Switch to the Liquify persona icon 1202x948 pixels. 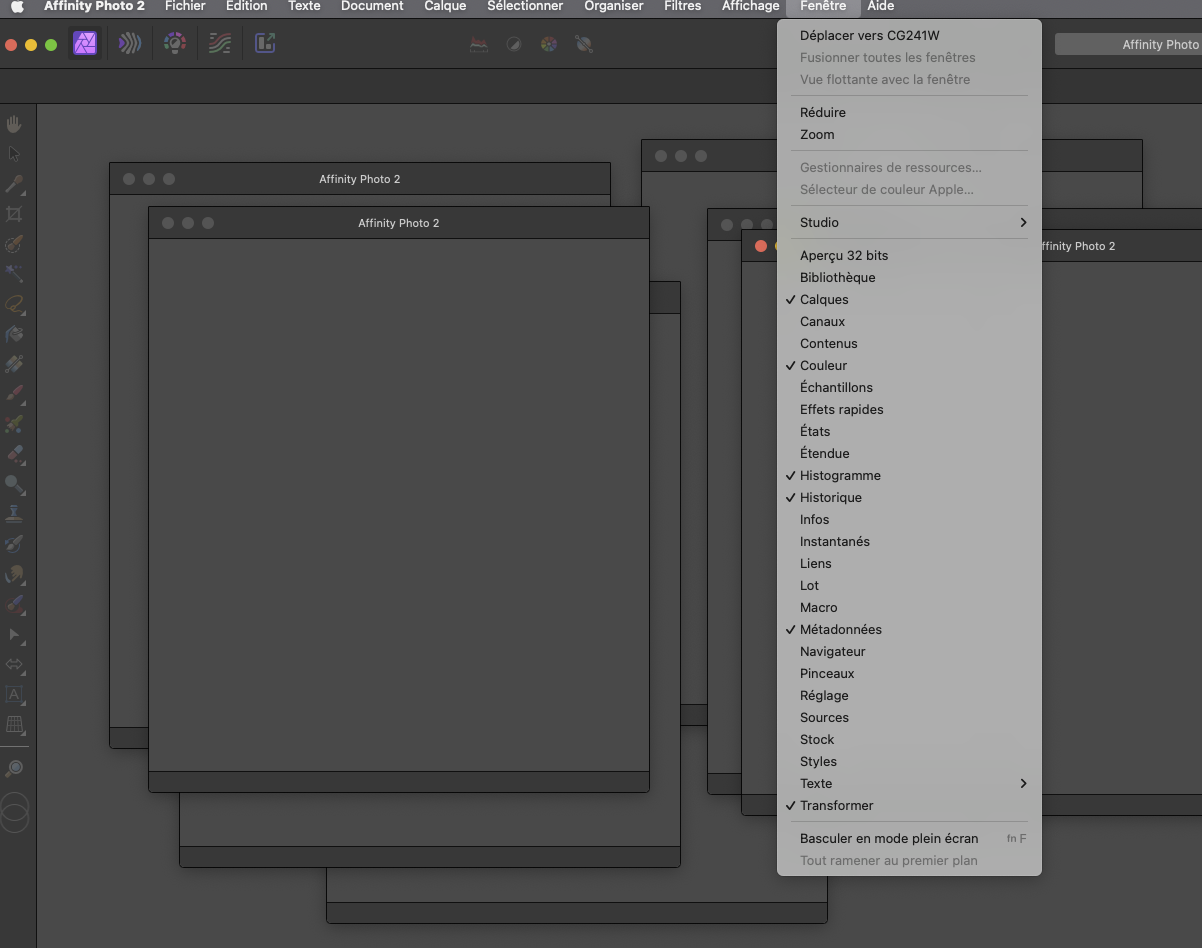130,44
